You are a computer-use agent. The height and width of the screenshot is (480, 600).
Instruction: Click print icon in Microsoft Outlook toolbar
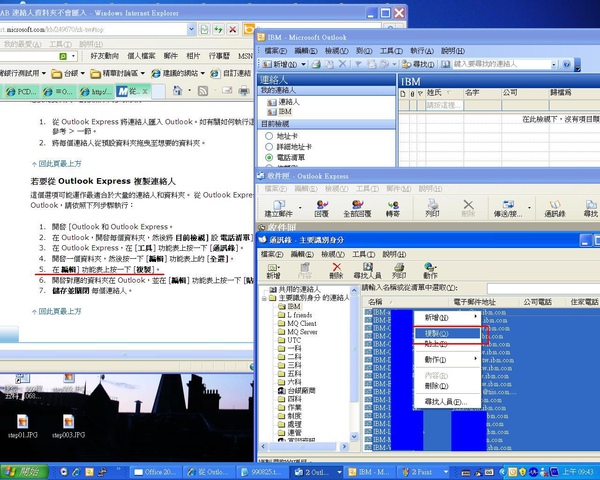click(316, 64)
